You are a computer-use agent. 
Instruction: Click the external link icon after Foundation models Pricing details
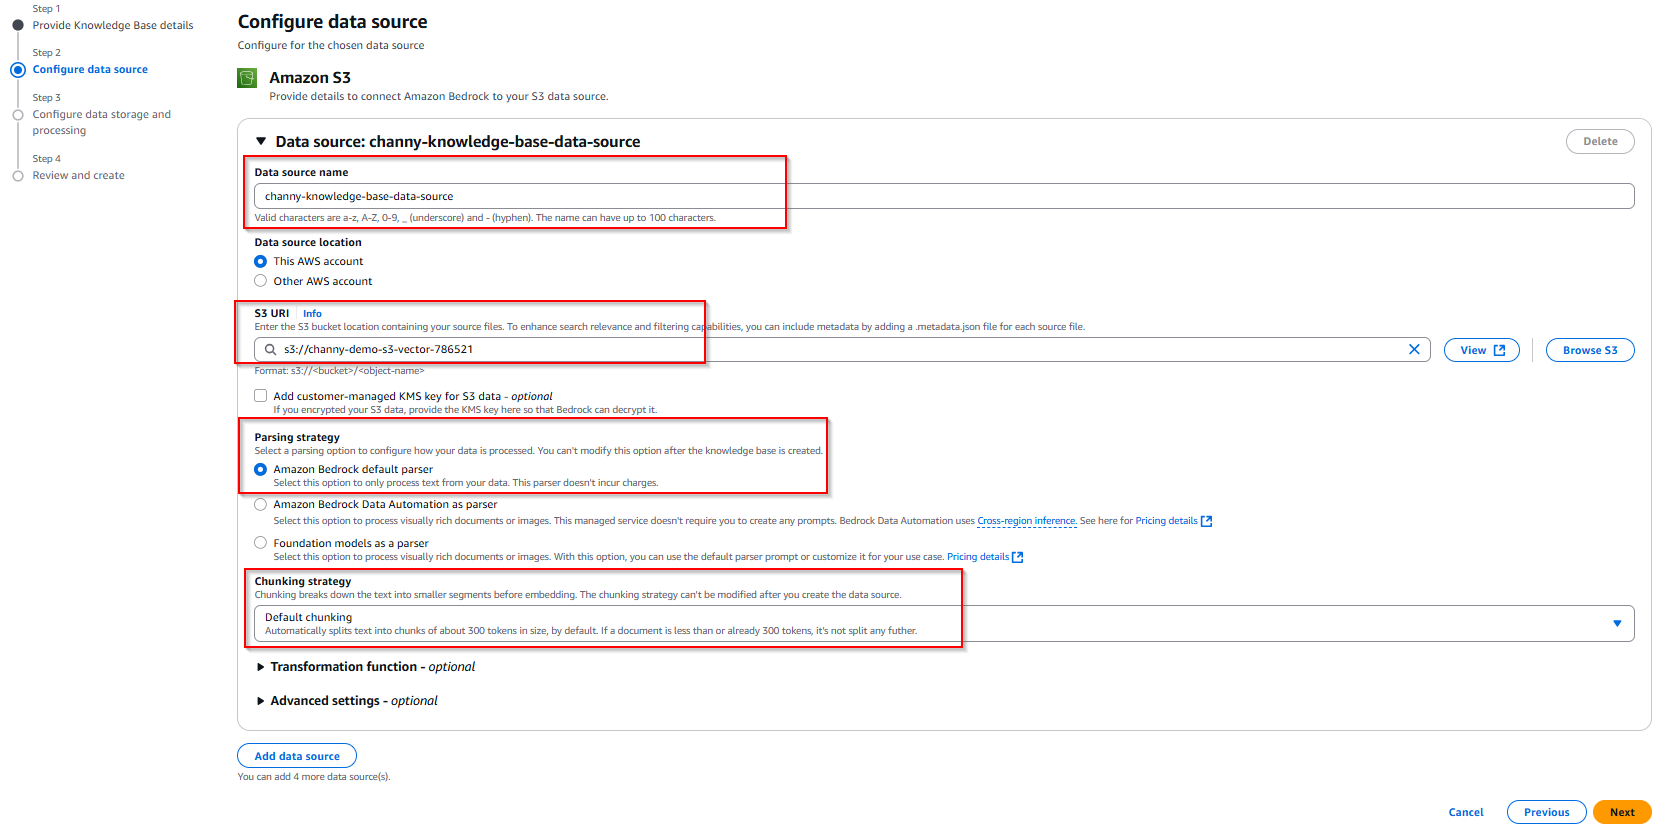(1017, 557)
